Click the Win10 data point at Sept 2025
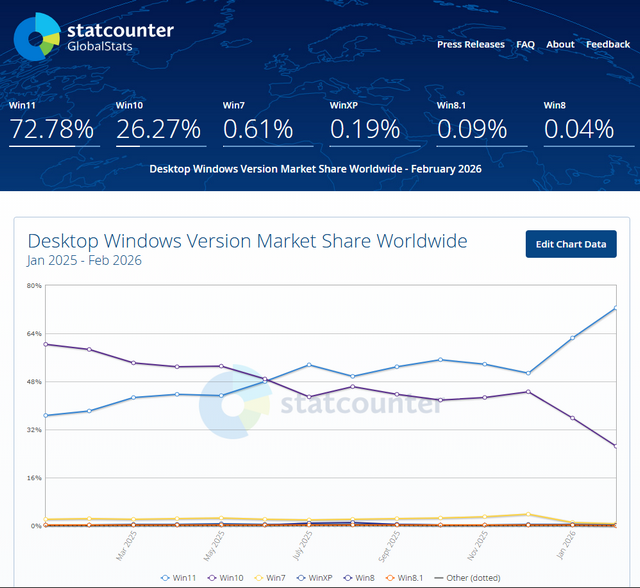 pos(397,394)
